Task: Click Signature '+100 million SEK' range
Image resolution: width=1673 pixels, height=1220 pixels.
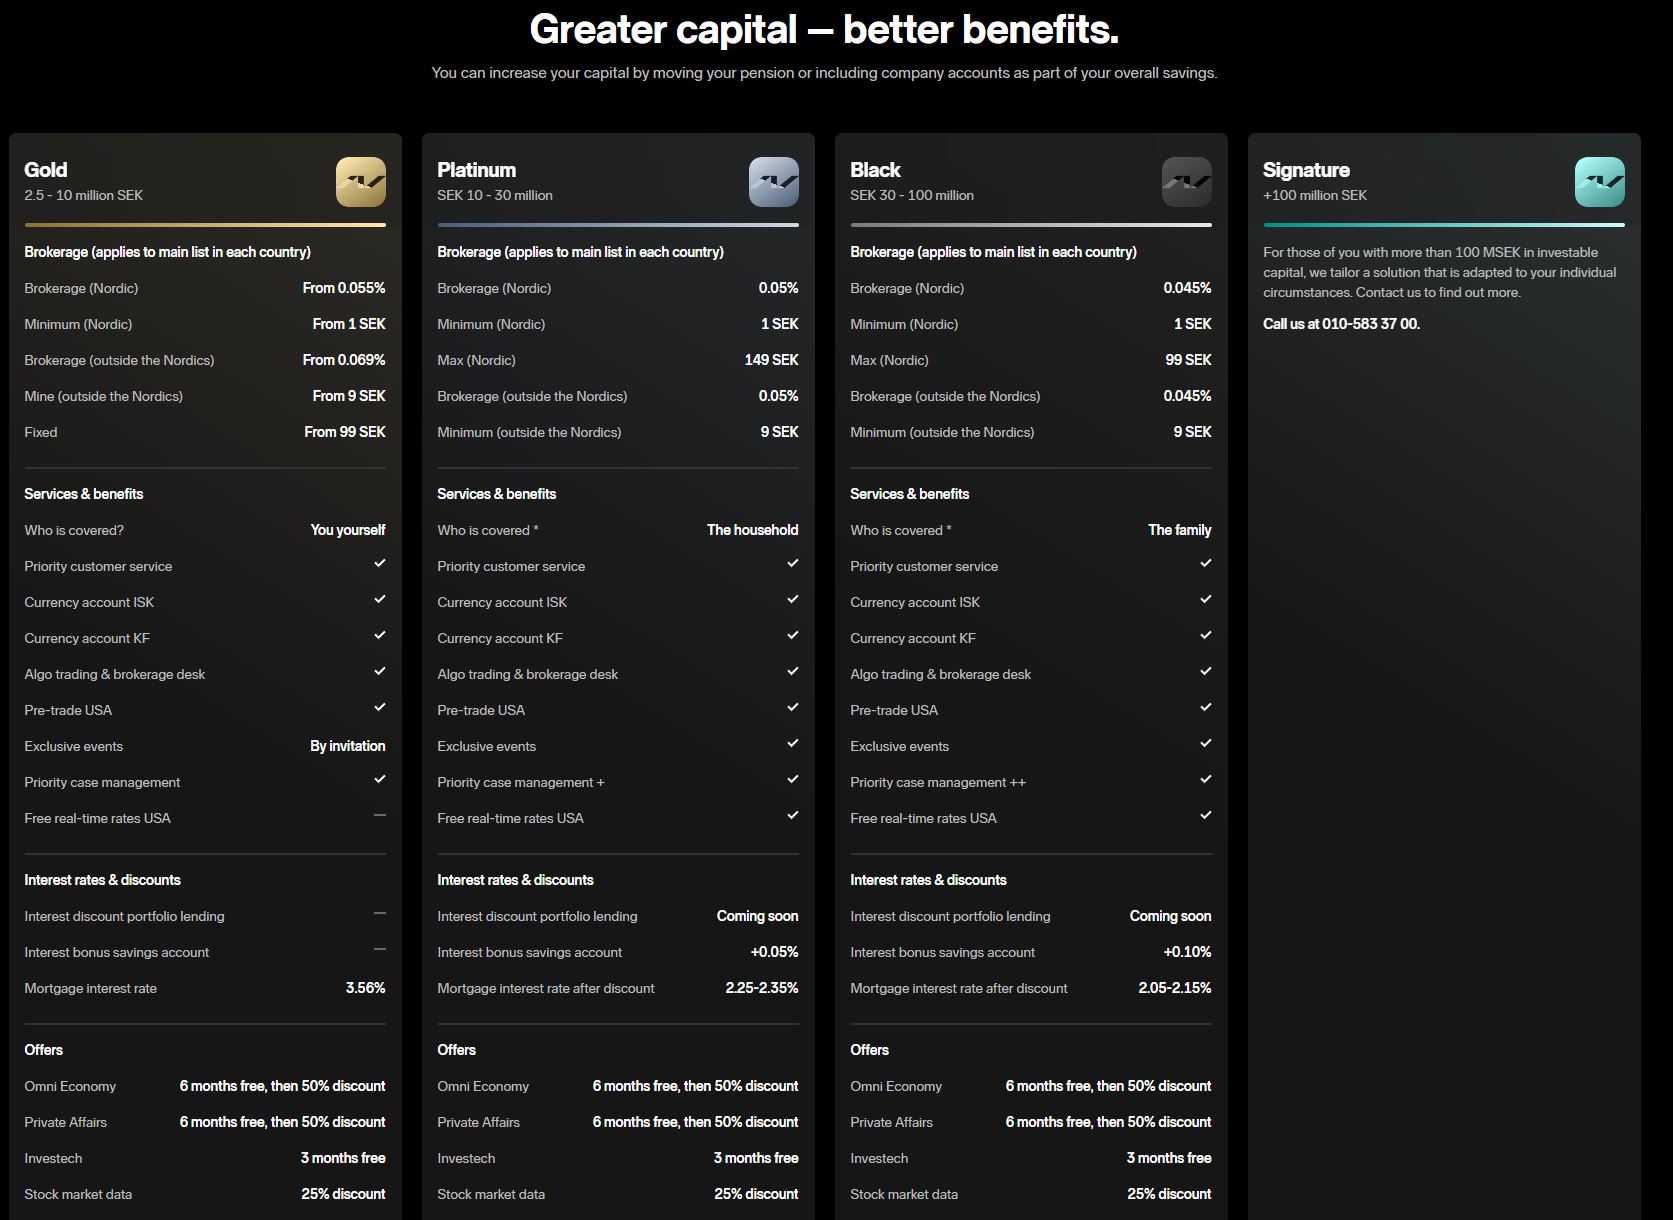Action: click(1315, 196)
